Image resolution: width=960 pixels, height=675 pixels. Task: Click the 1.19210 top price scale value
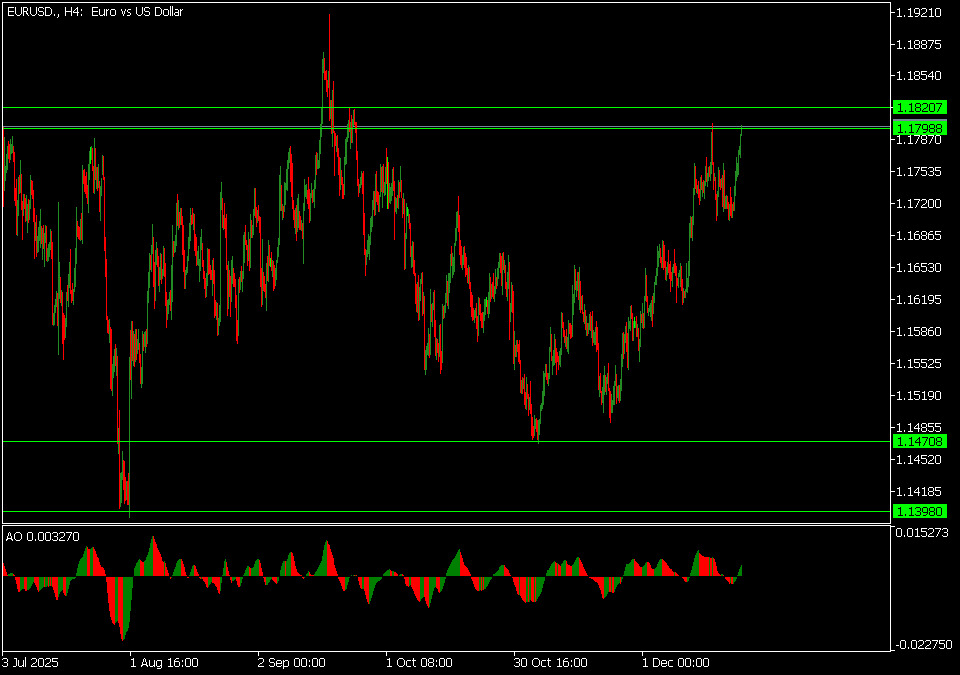(918, 13)
